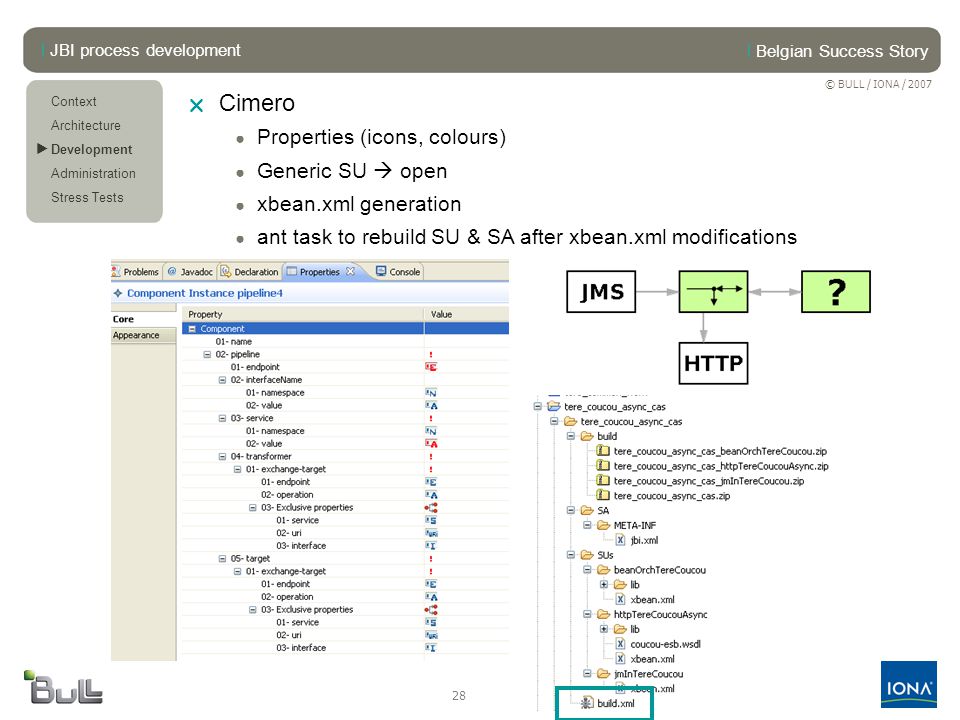Collapse the 04- transformer node
The image size is (960, 720).
click(222, 457)
